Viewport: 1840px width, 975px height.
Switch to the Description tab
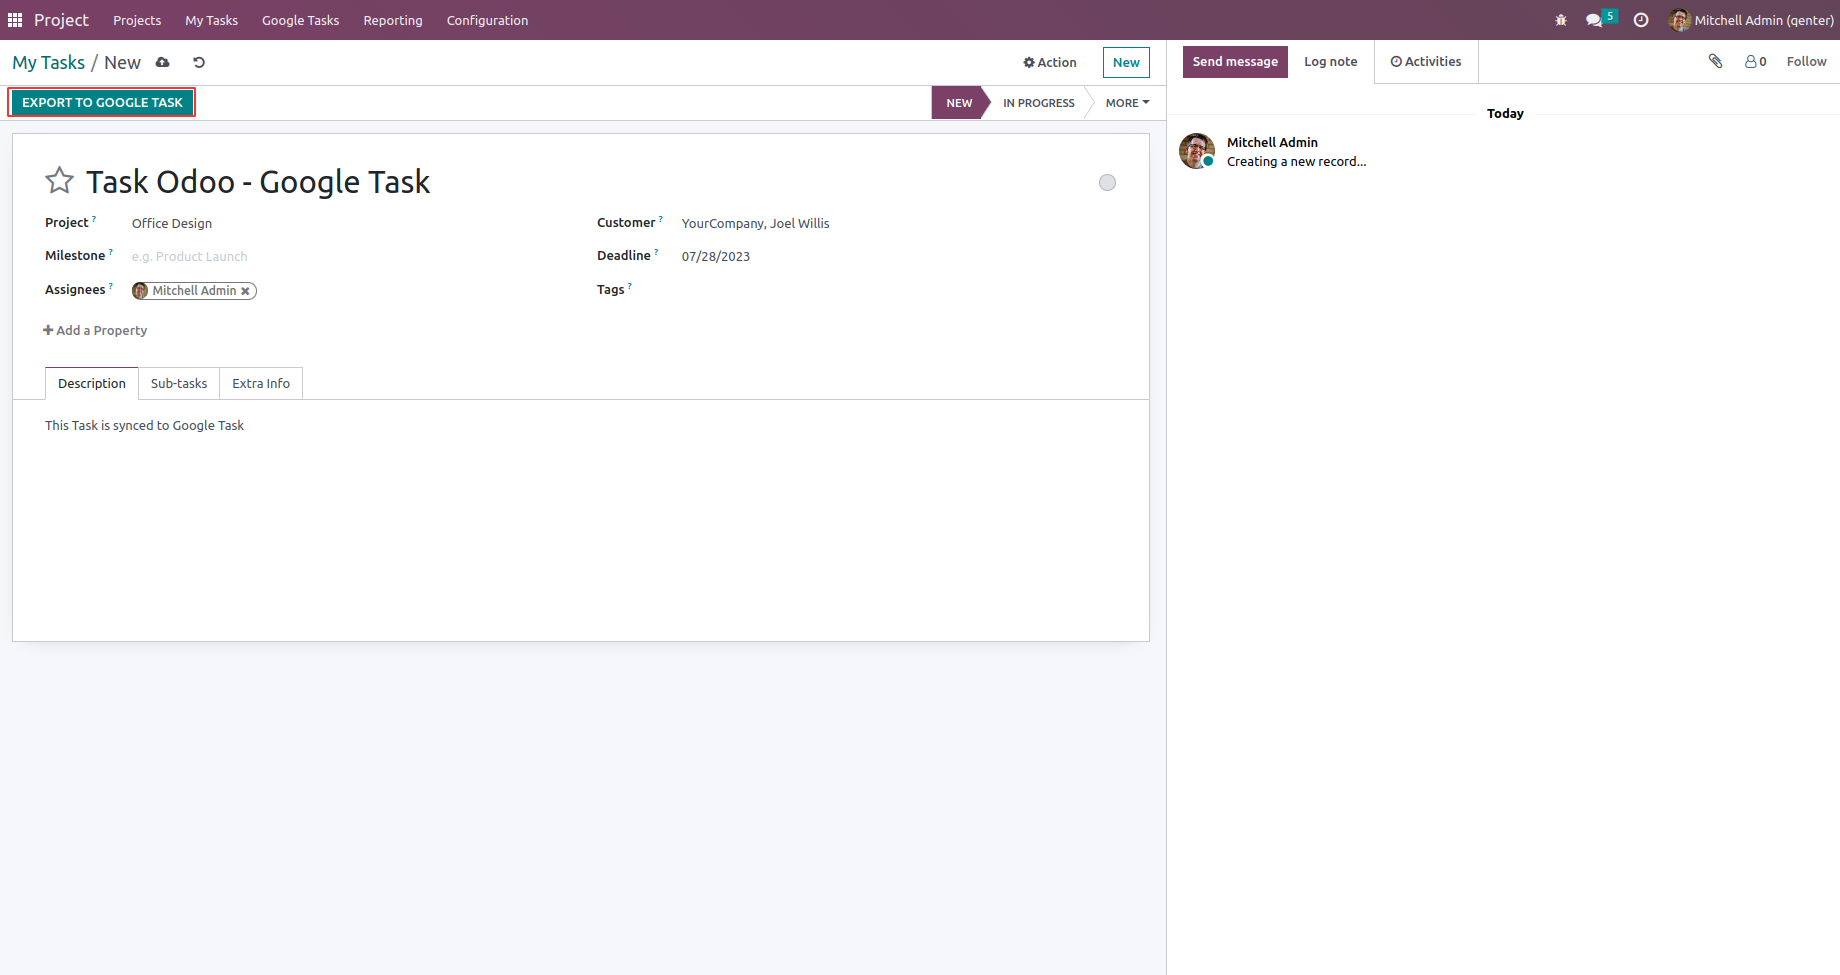point(92,384)
